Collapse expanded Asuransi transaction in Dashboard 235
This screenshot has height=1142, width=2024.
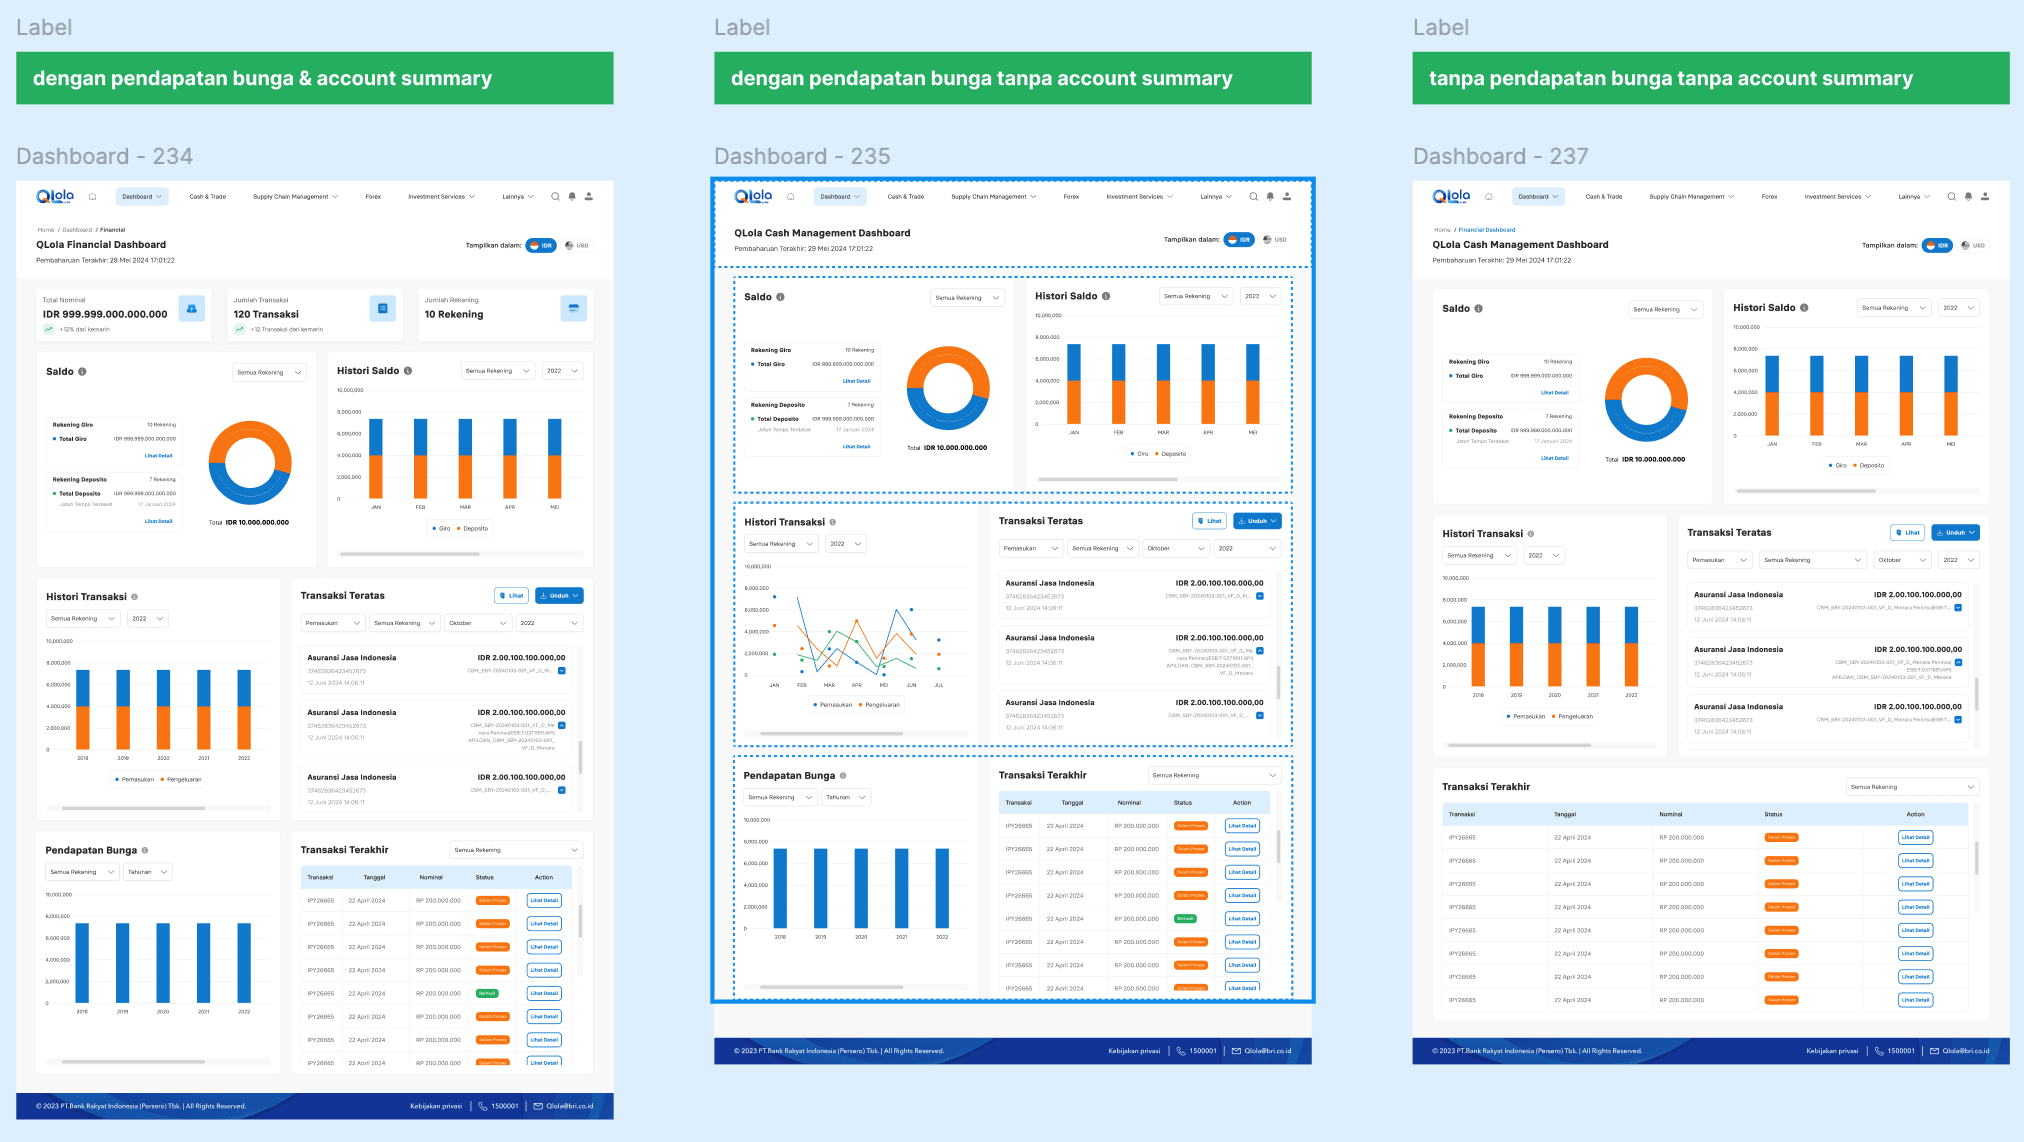(x=1260, y=651)
